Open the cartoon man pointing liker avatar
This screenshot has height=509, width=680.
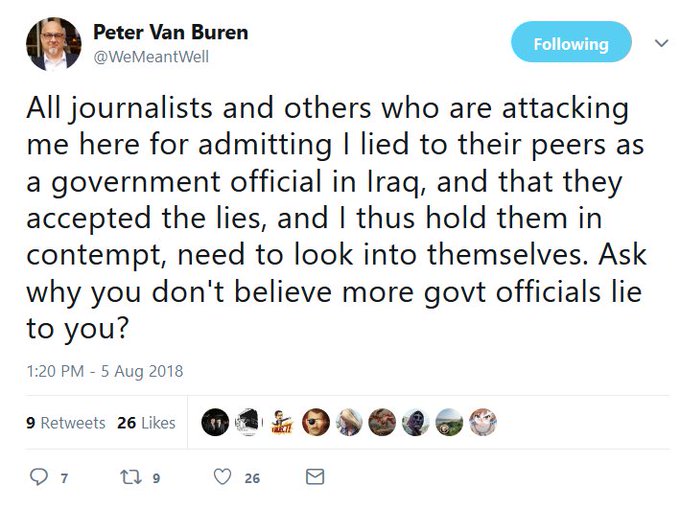click(x=282, y=423)
